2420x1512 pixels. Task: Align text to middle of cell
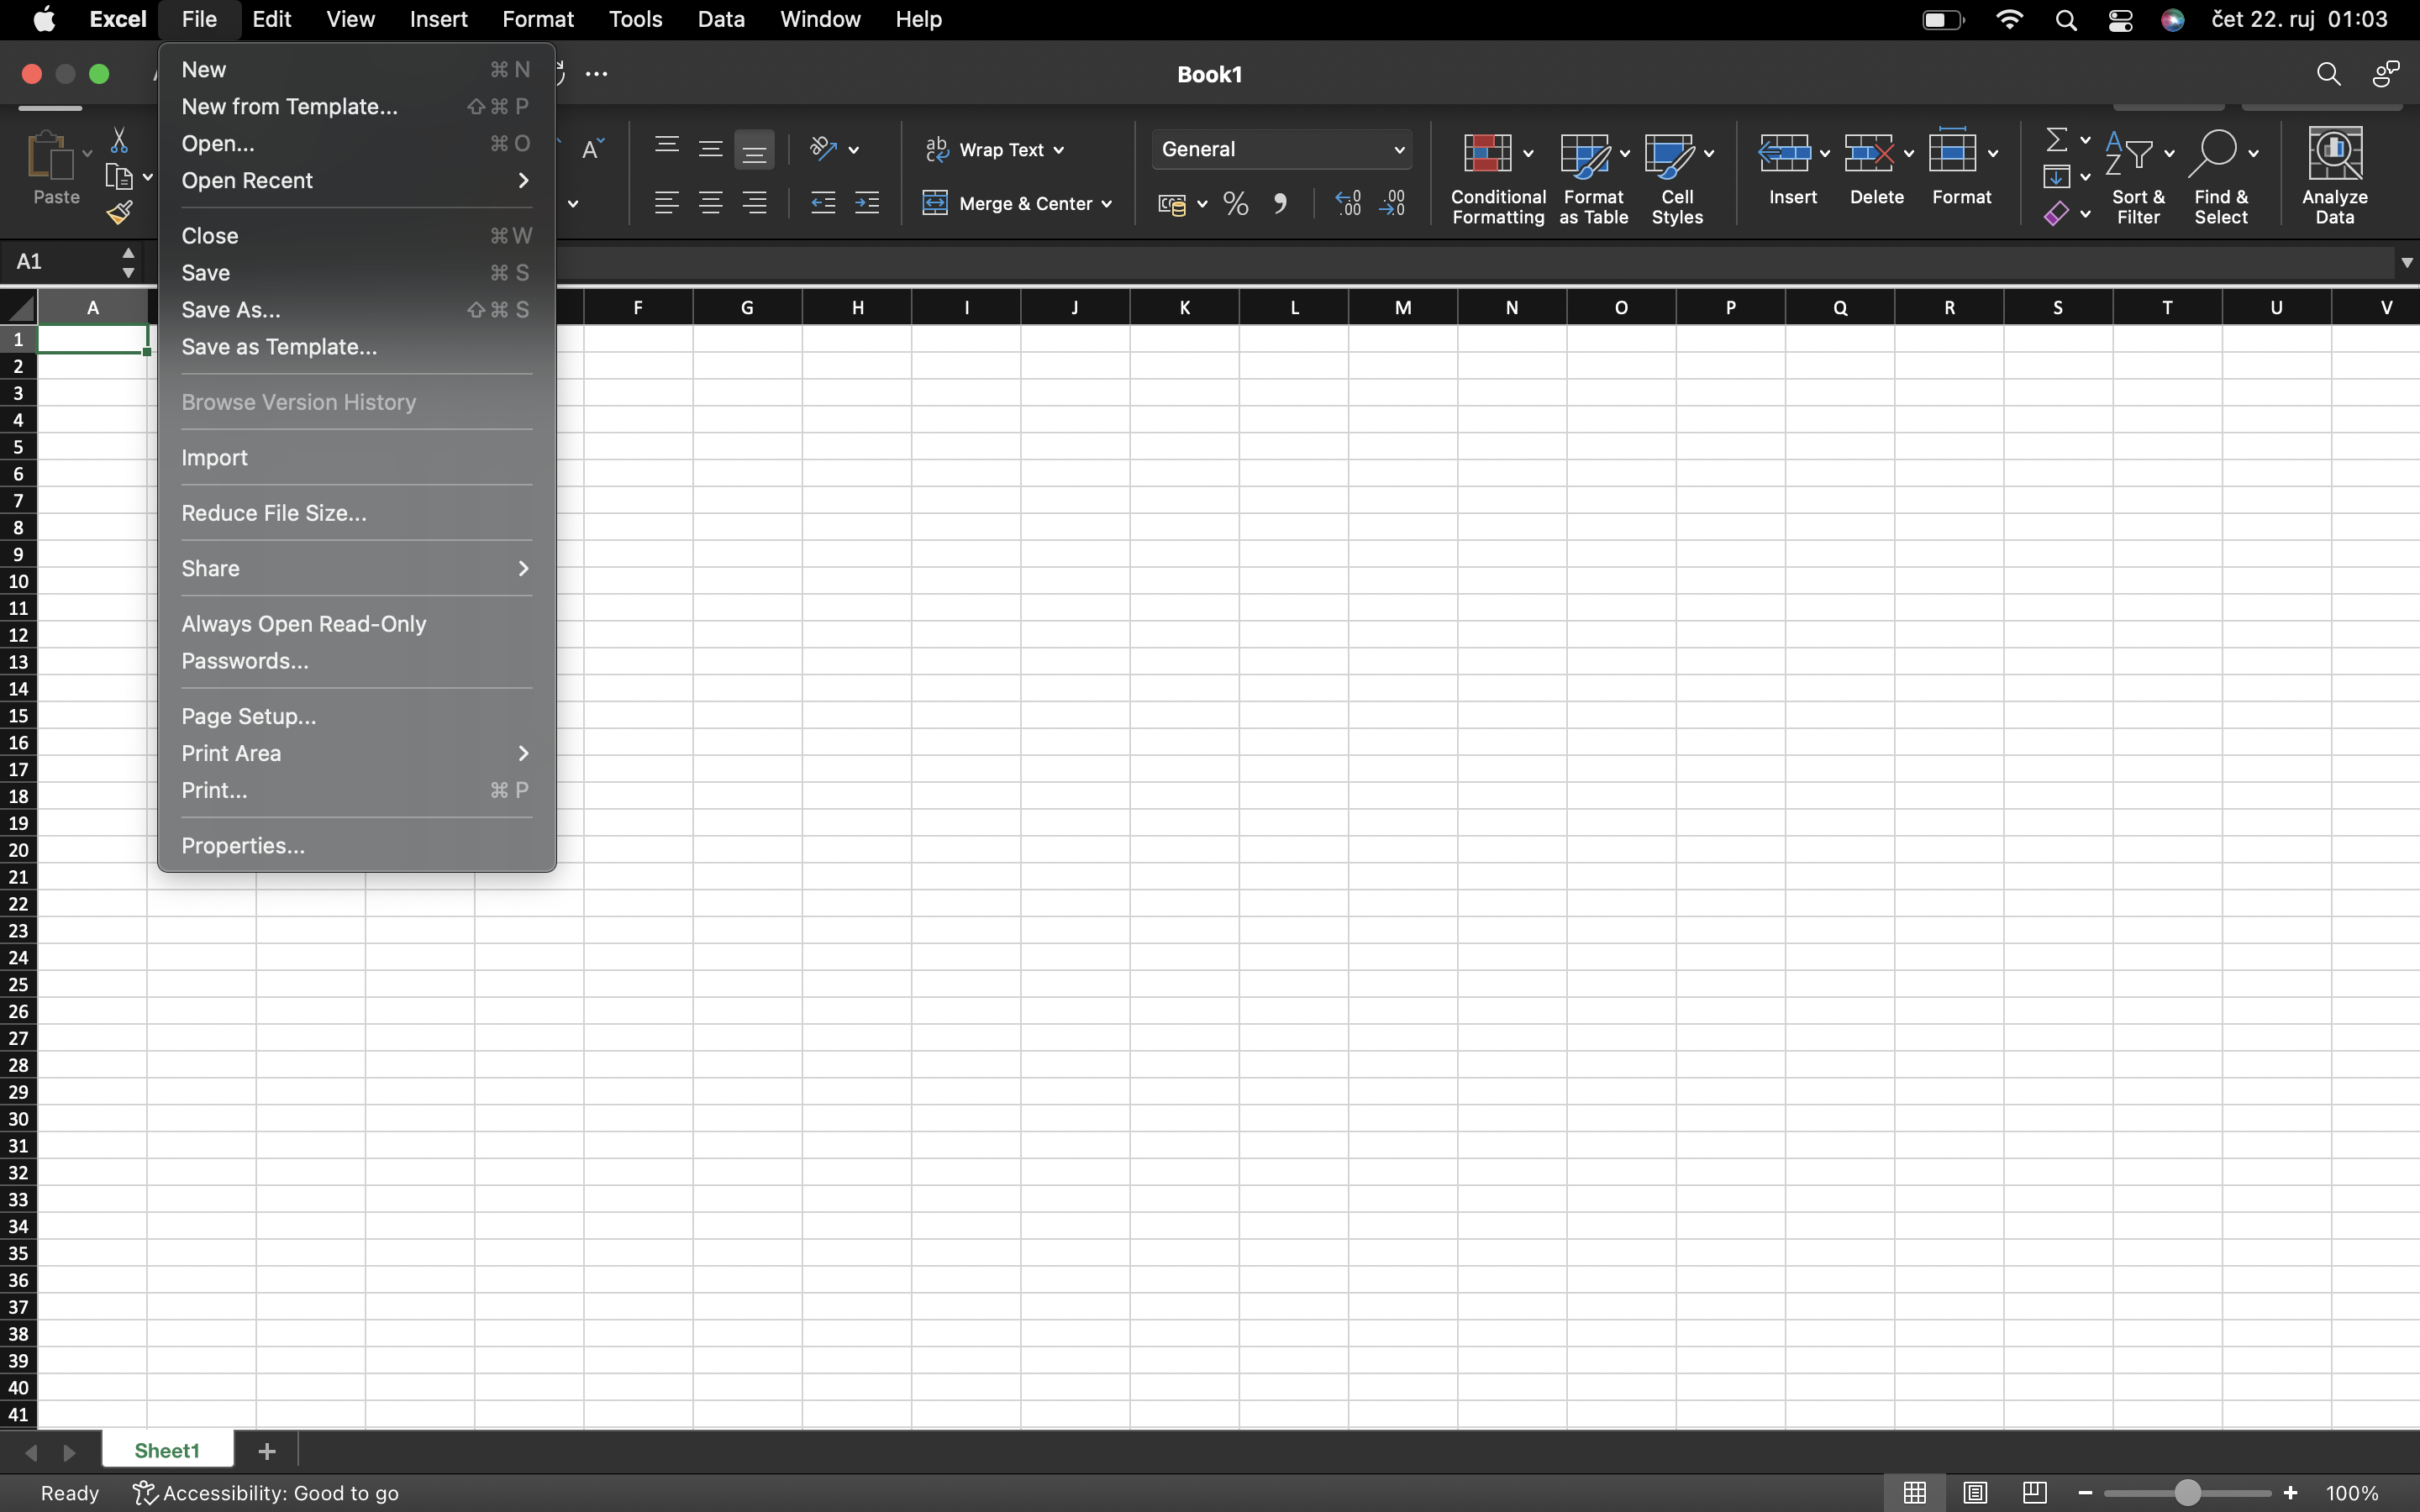coord(710,148)
